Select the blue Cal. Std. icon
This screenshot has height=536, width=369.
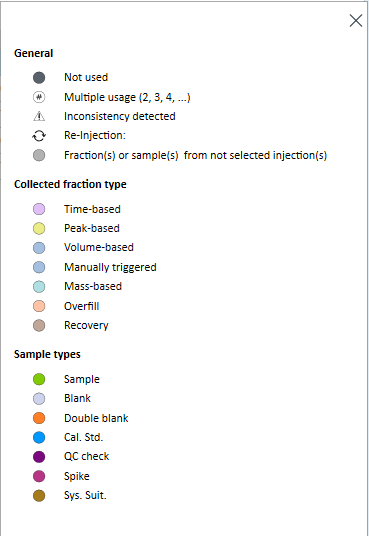tap(39, 437)
